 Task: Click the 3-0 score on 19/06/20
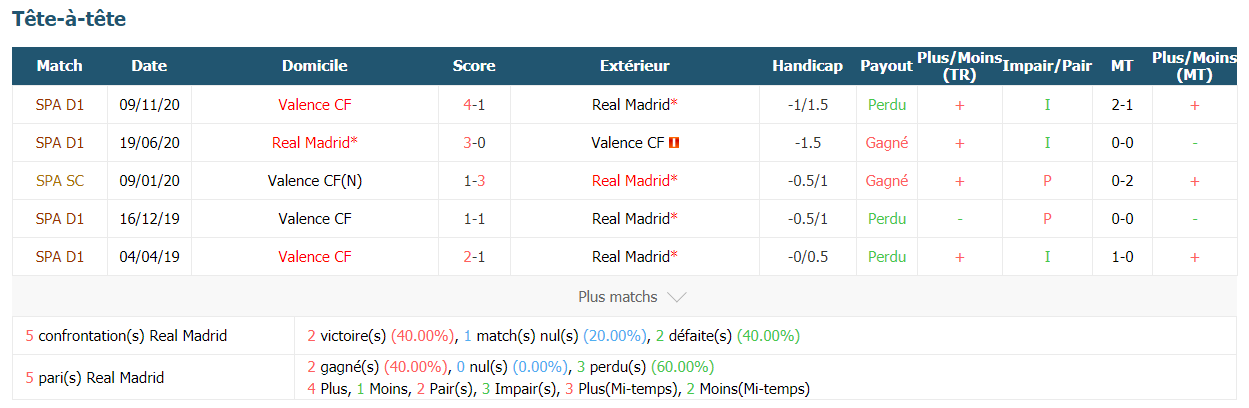(474, 143)
